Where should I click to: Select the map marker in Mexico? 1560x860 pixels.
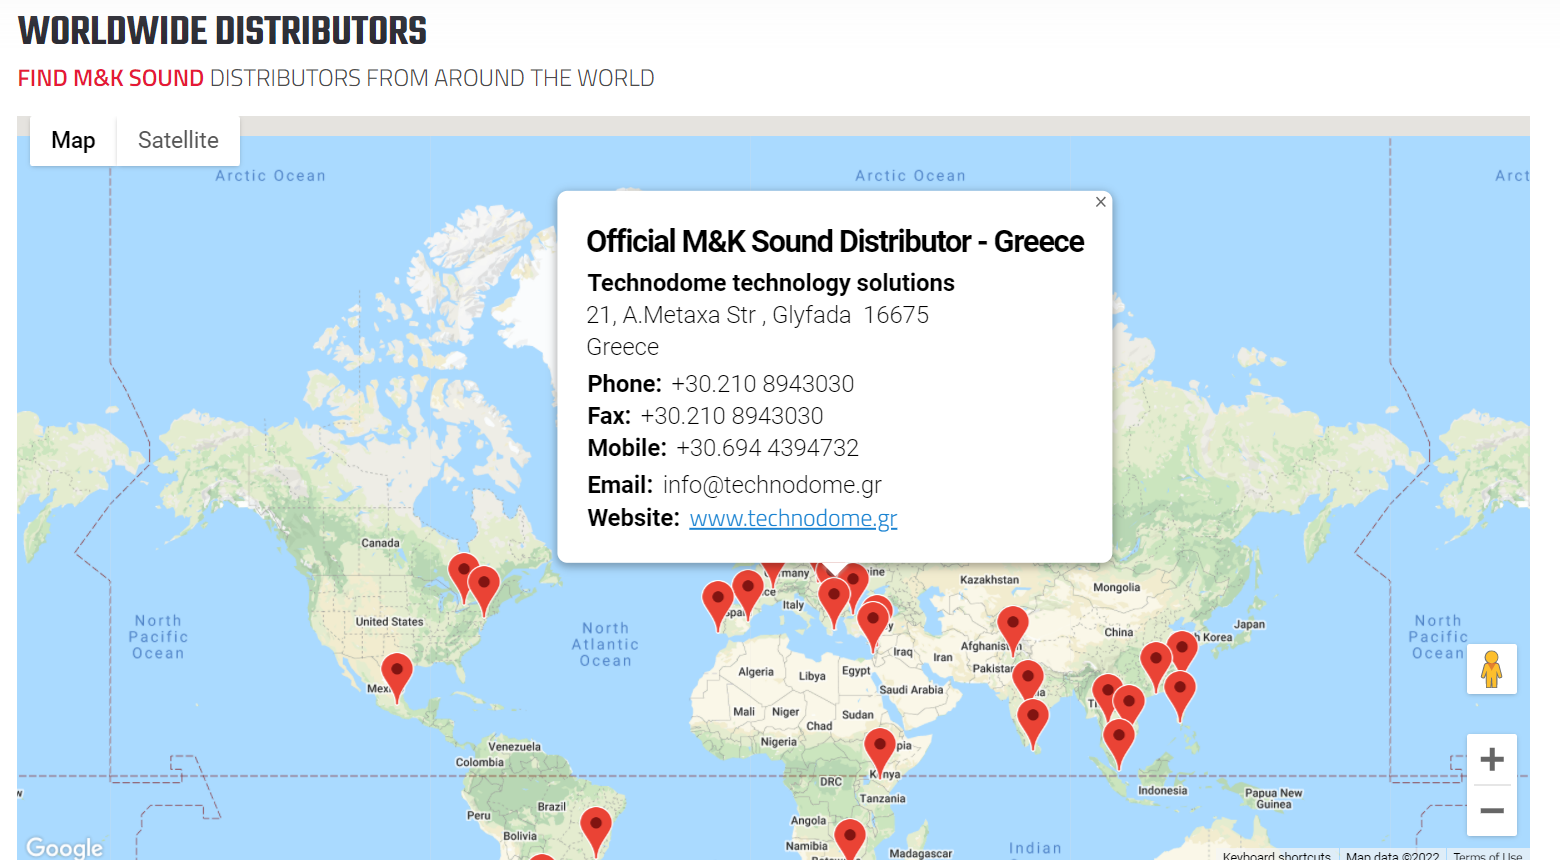(x=397, y=677)
